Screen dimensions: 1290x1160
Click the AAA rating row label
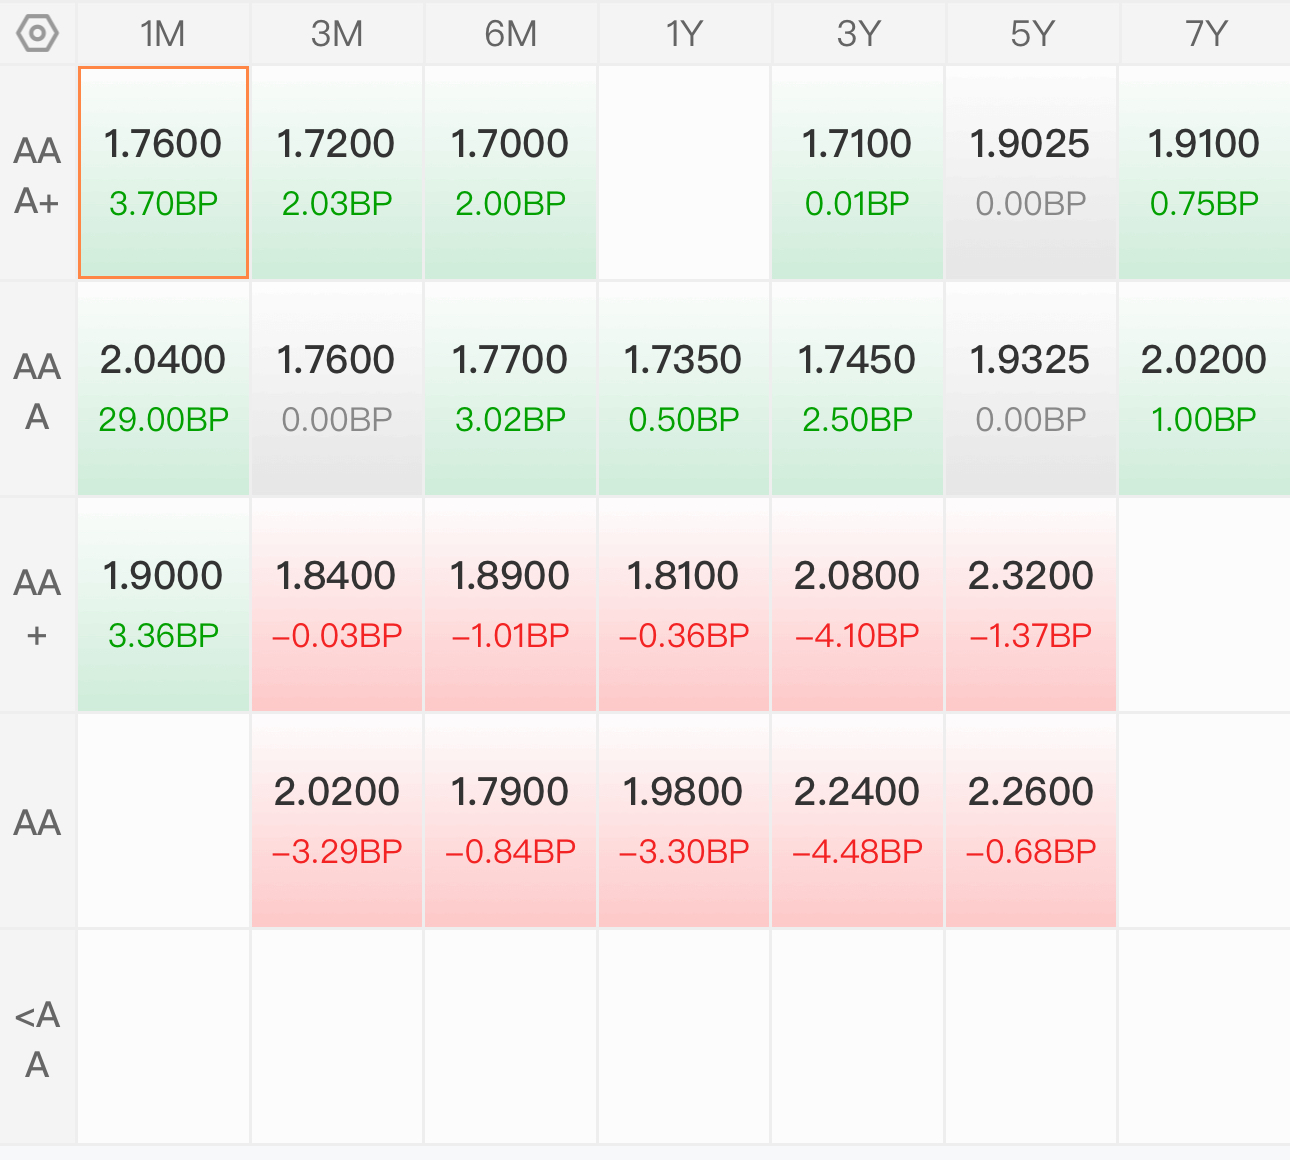coord(38,390)
